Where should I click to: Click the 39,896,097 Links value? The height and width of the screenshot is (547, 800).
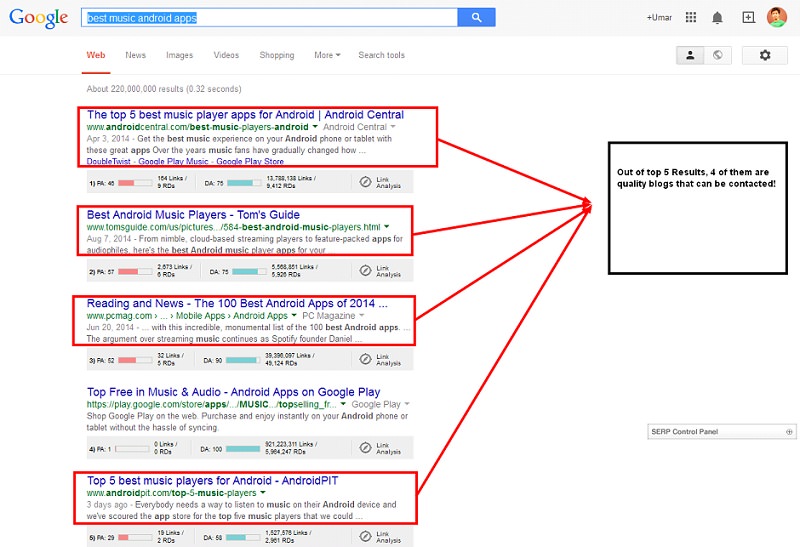pos(290,356)
